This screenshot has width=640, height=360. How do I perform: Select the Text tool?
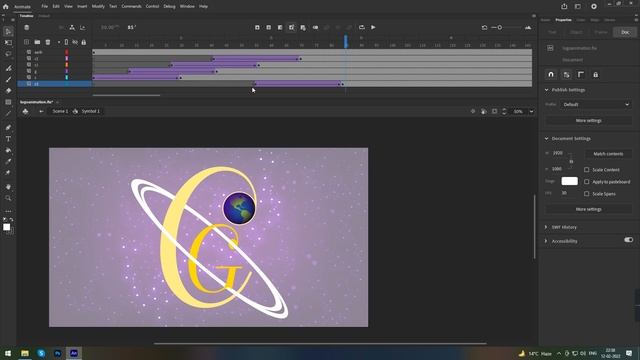tap(8, 139)
